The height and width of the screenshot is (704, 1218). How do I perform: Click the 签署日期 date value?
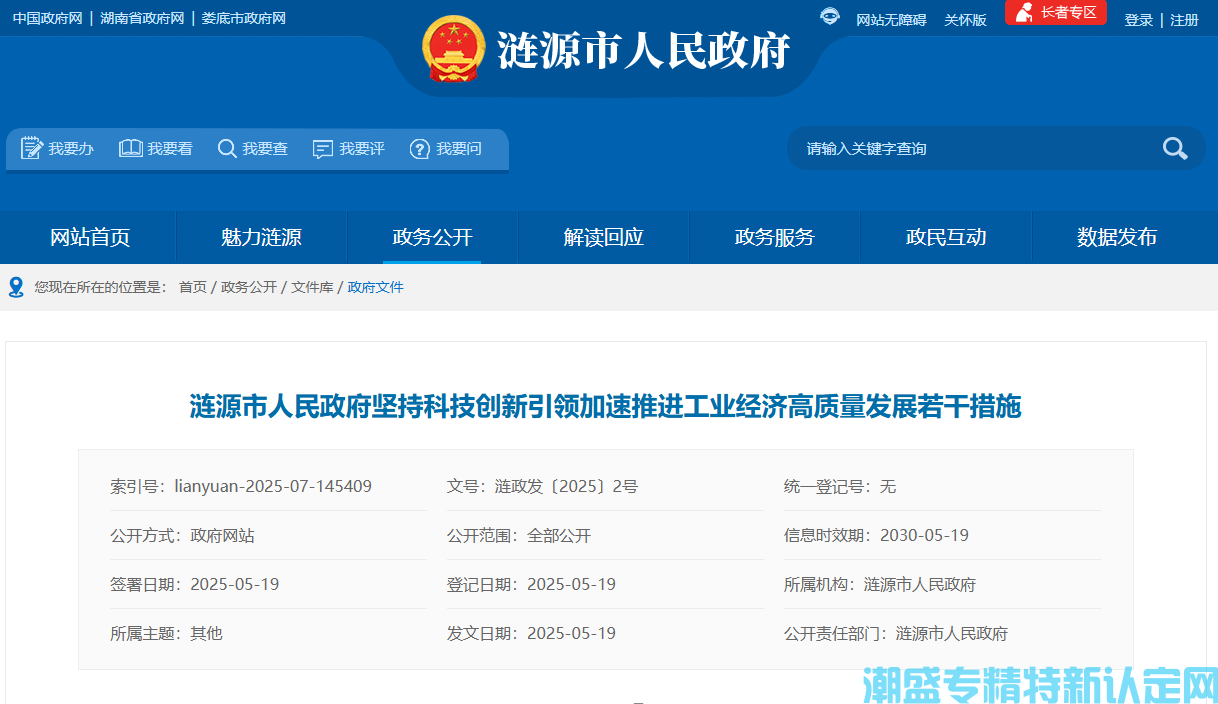(235, 584)
